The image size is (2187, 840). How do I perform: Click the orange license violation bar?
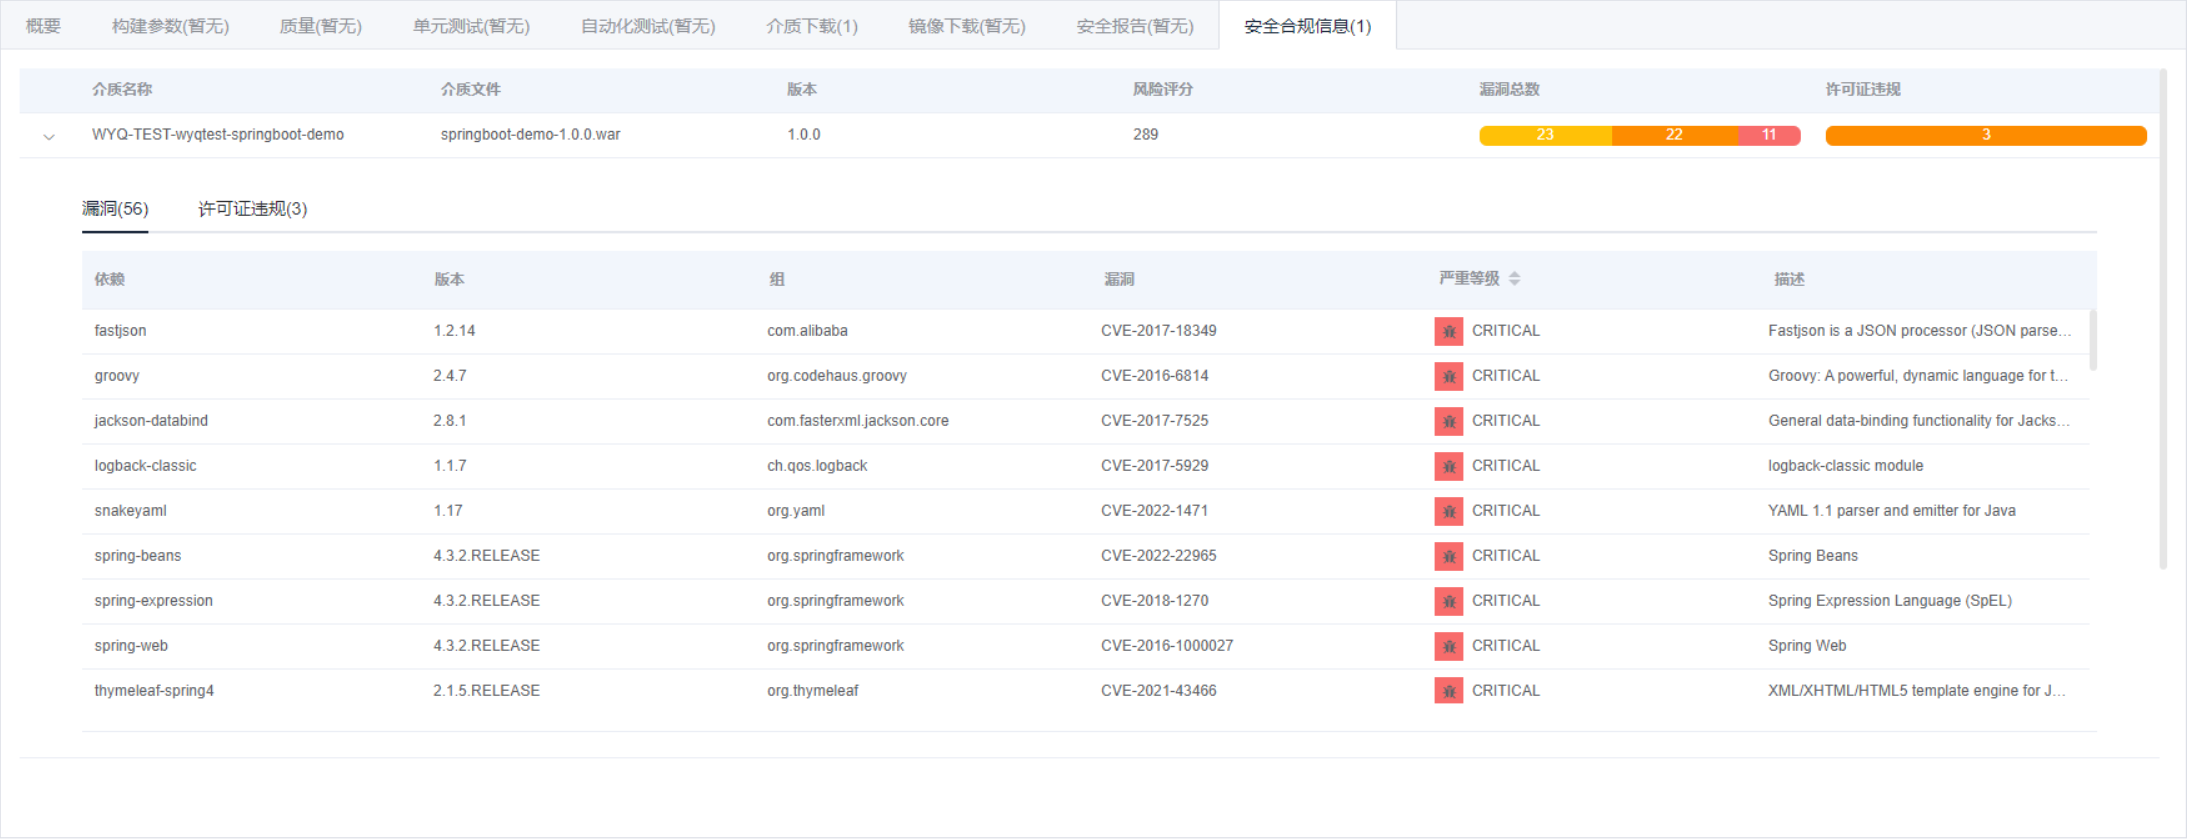(1985, 135)
